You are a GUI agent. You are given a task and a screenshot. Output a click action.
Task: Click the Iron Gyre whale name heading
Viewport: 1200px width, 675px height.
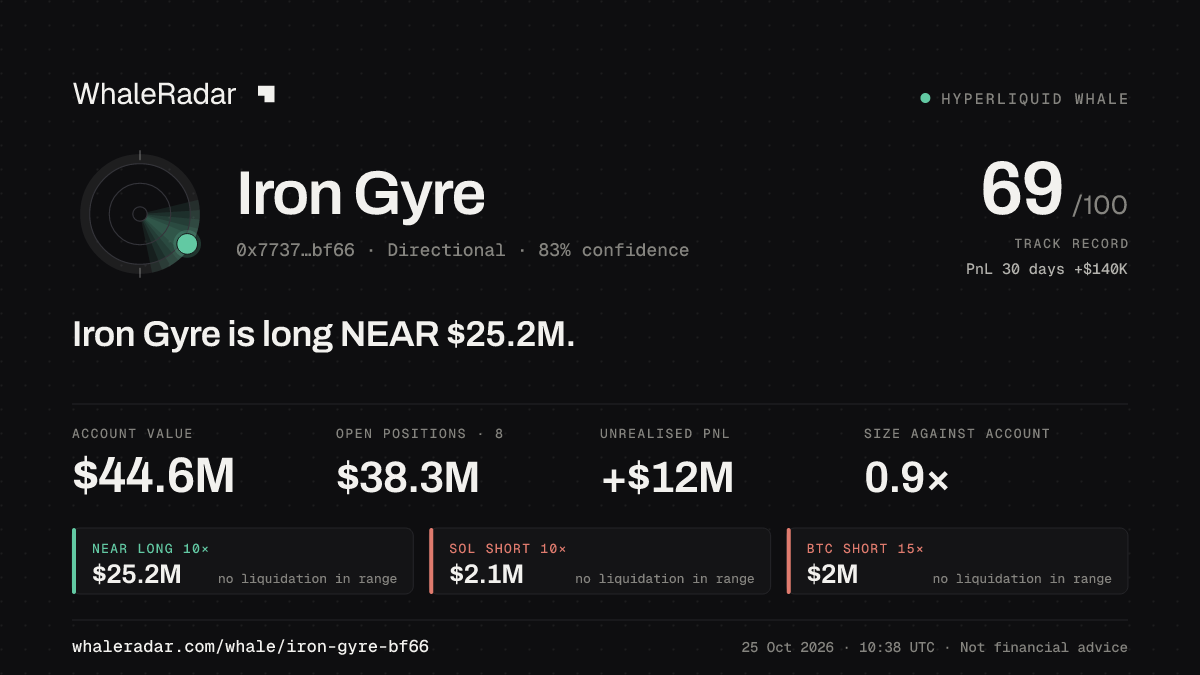[361, 194]
